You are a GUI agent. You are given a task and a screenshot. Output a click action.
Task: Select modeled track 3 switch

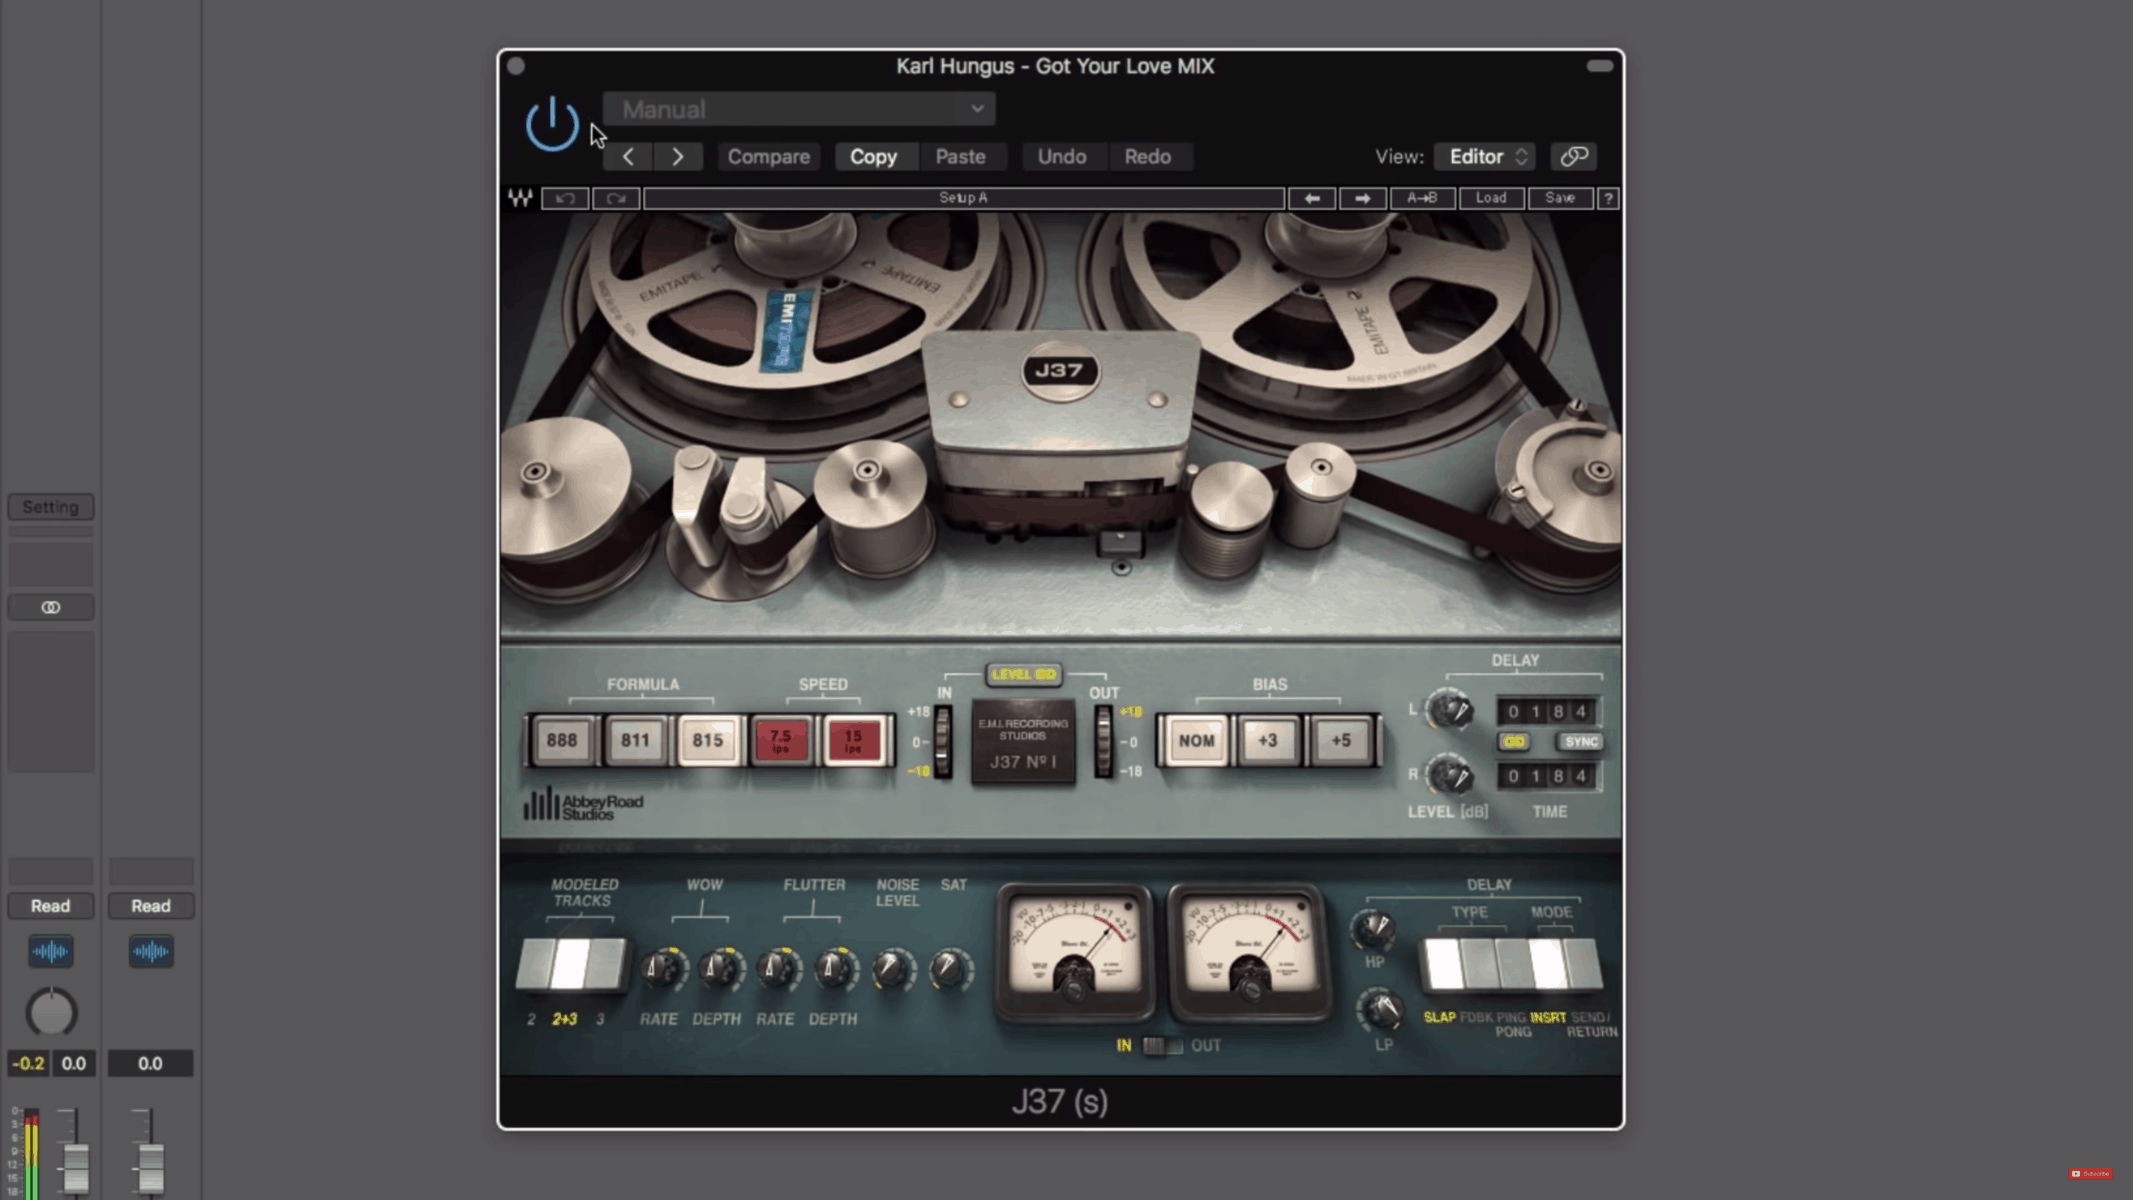click(606, 964)
